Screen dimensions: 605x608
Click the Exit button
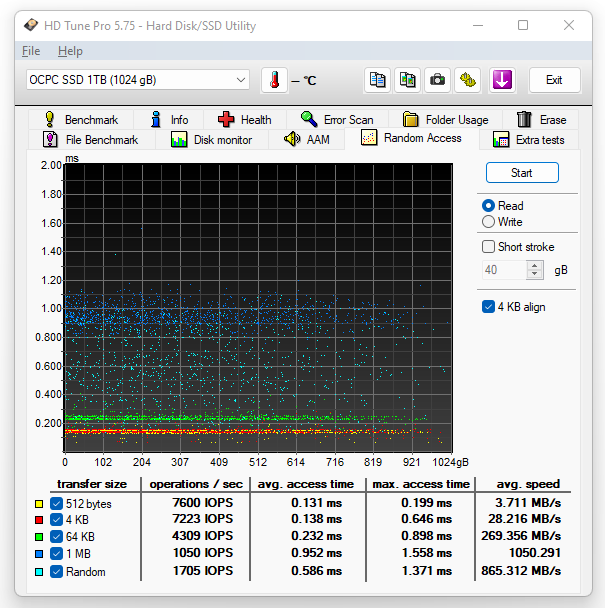coord(555,80)
